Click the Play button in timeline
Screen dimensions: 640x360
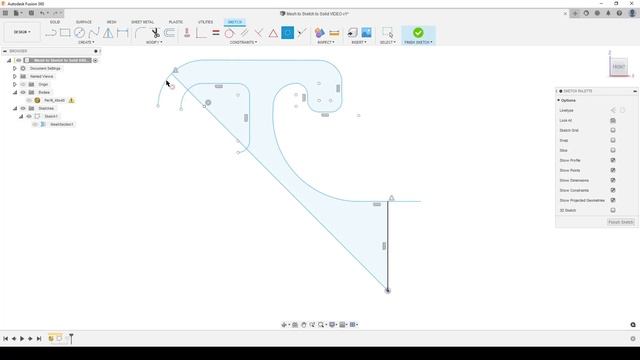point(22,339)
